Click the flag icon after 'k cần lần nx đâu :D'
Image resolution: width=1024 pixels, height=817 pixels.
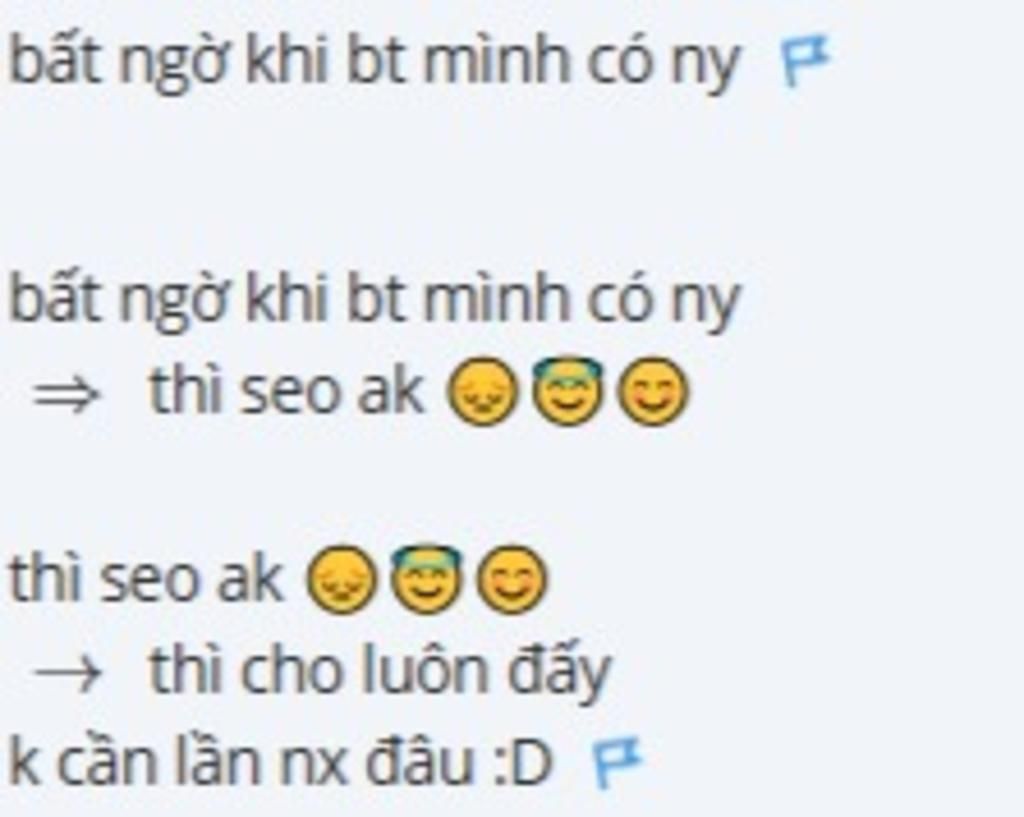click(x=617, y=762)
